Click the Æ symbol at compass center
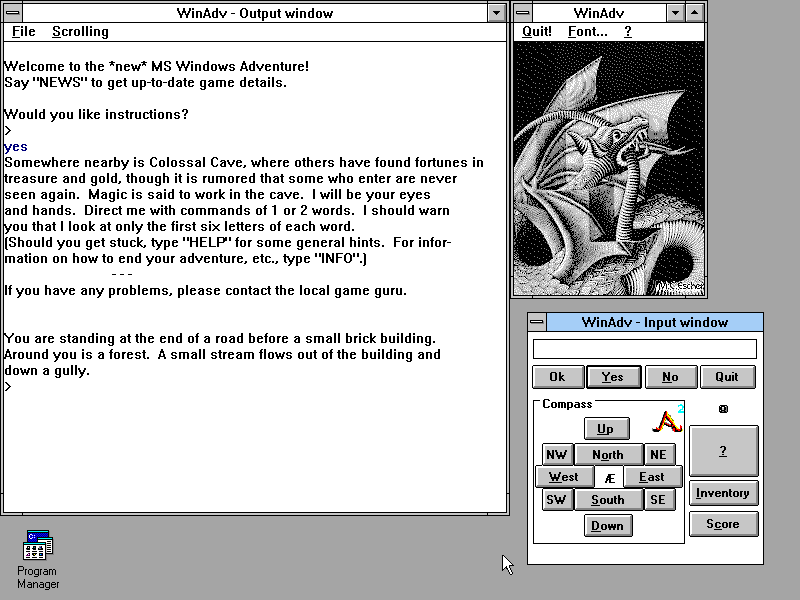The image size is (800, 600). (609, 478)
